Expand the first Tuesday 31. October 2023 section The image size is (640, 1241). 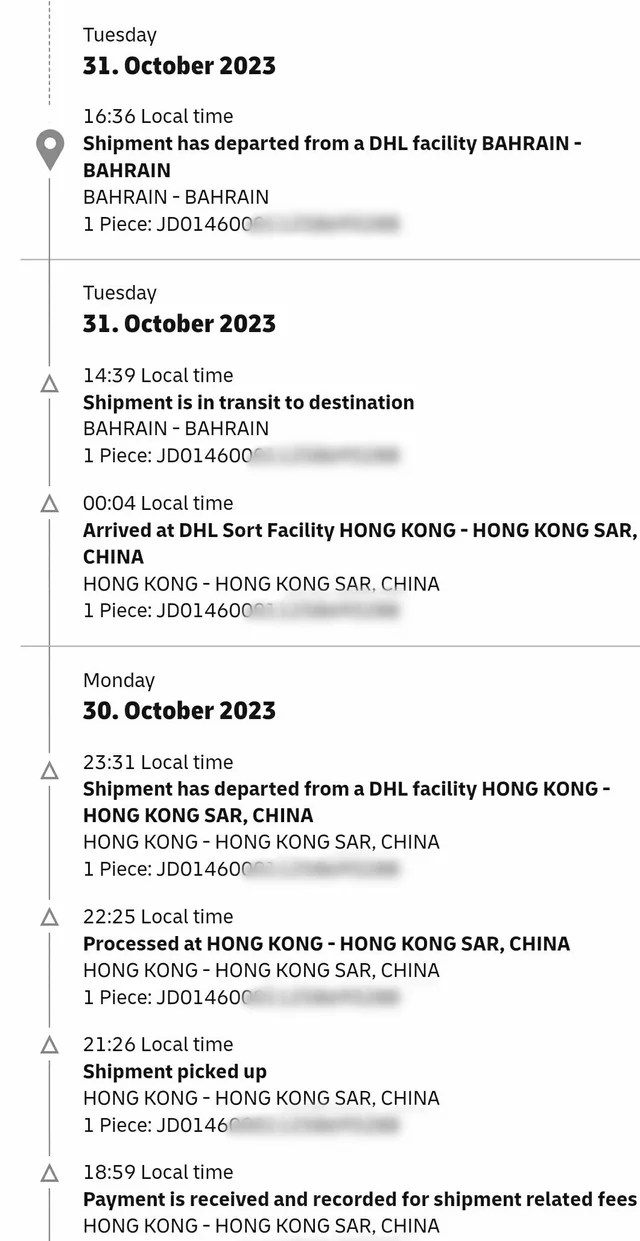[x=179, y=65]
